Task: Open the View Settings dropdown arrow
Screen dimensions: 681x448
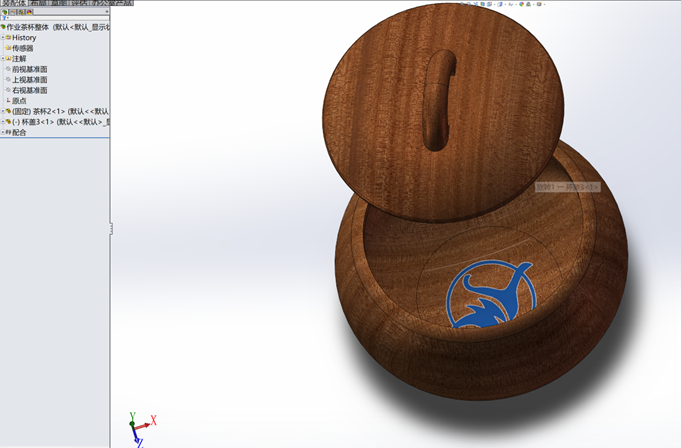Action: [545, 4]
